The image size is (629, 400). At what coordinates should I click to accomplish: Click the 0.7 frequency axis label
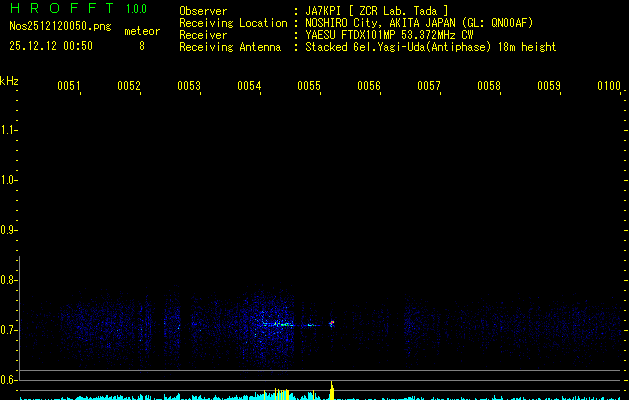coord(9,329)
